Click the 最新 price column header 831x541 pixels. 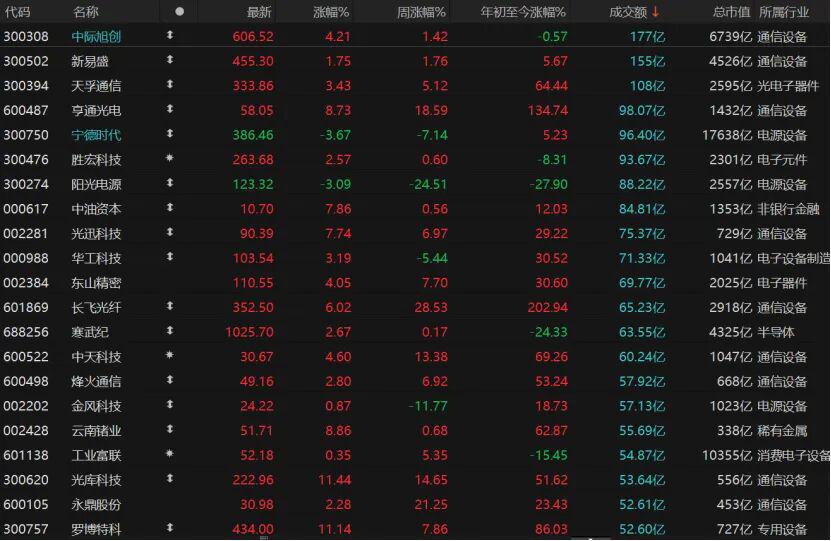coord(259,12)
